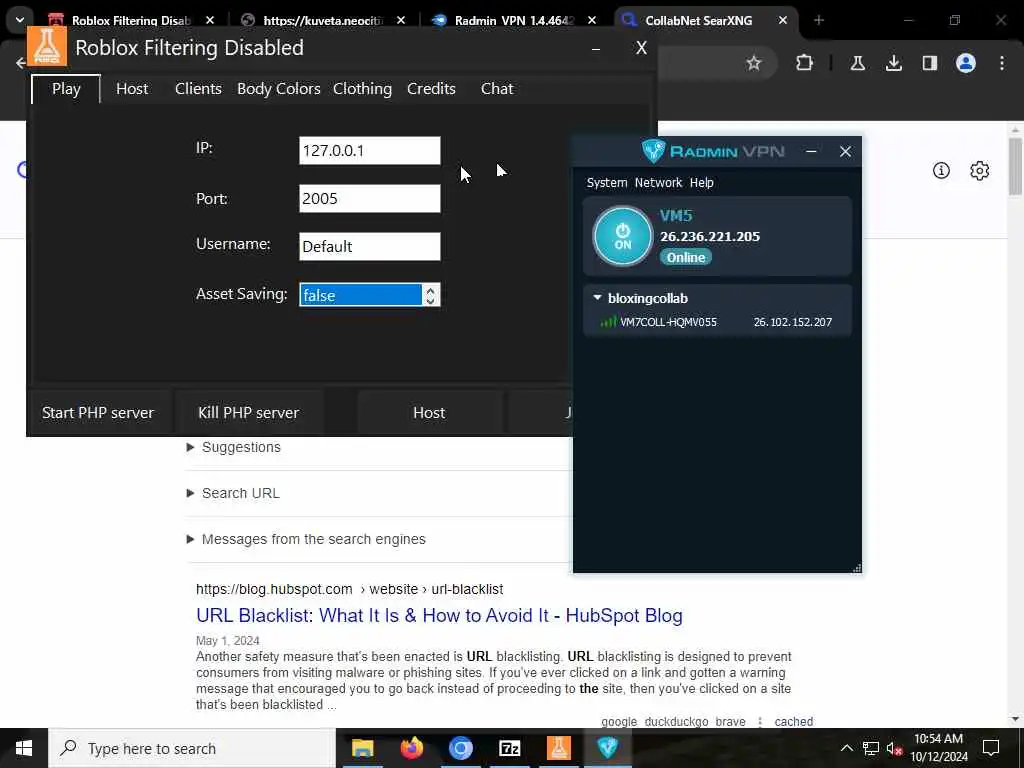Open the Windows Start menu
The image size is (1024, 768).
coord(24,748)
